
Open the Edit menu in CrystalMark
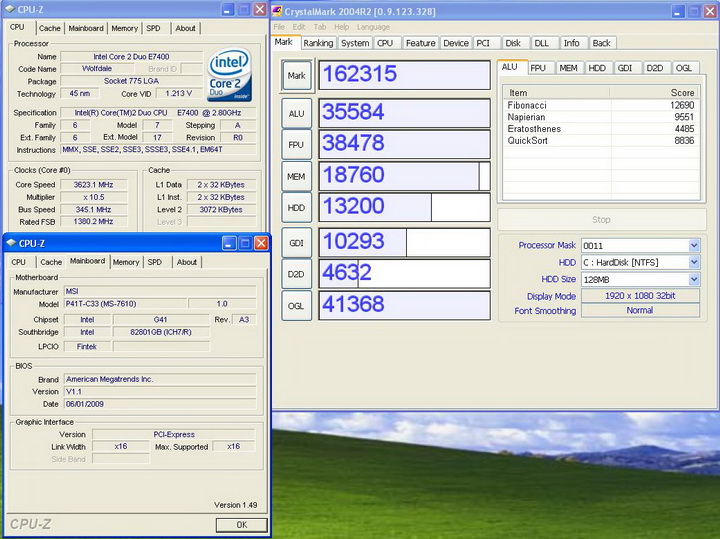tap(299, 27)
